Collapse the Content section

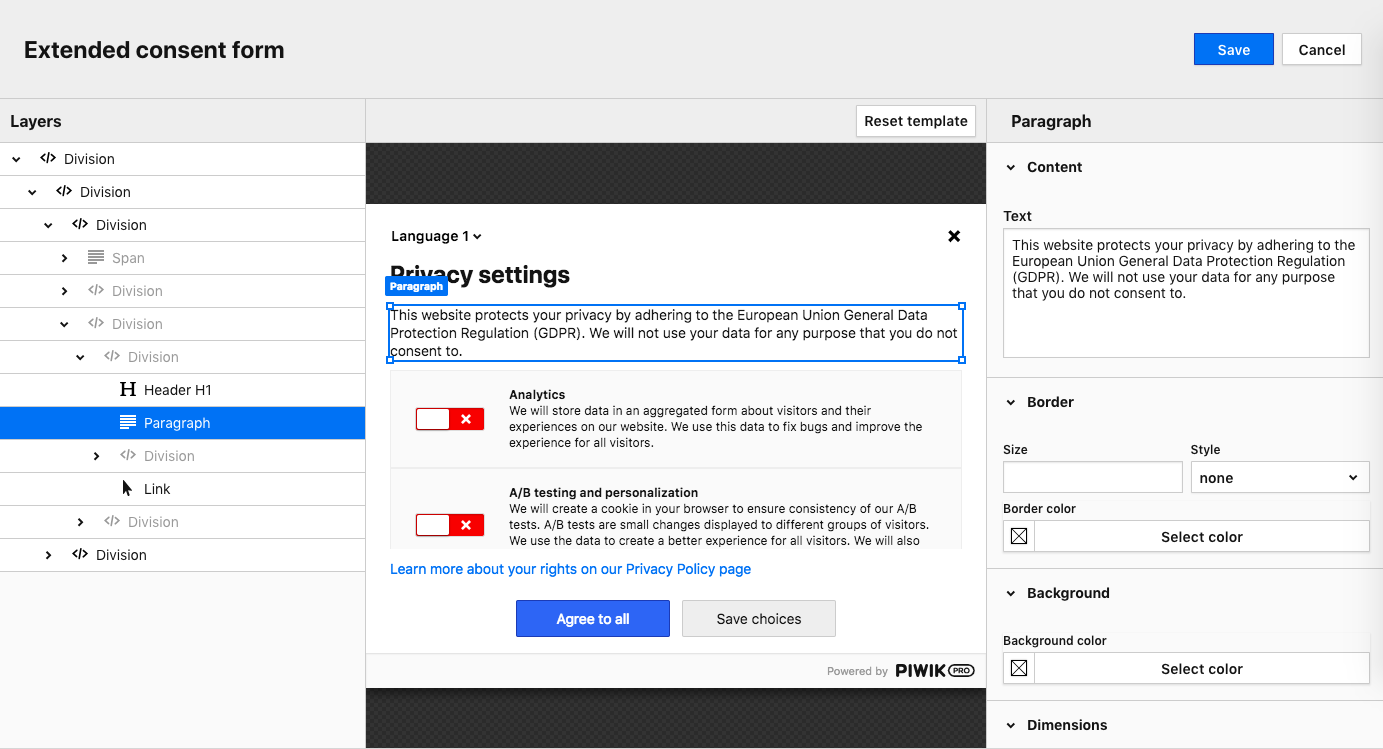[1011, 167]
